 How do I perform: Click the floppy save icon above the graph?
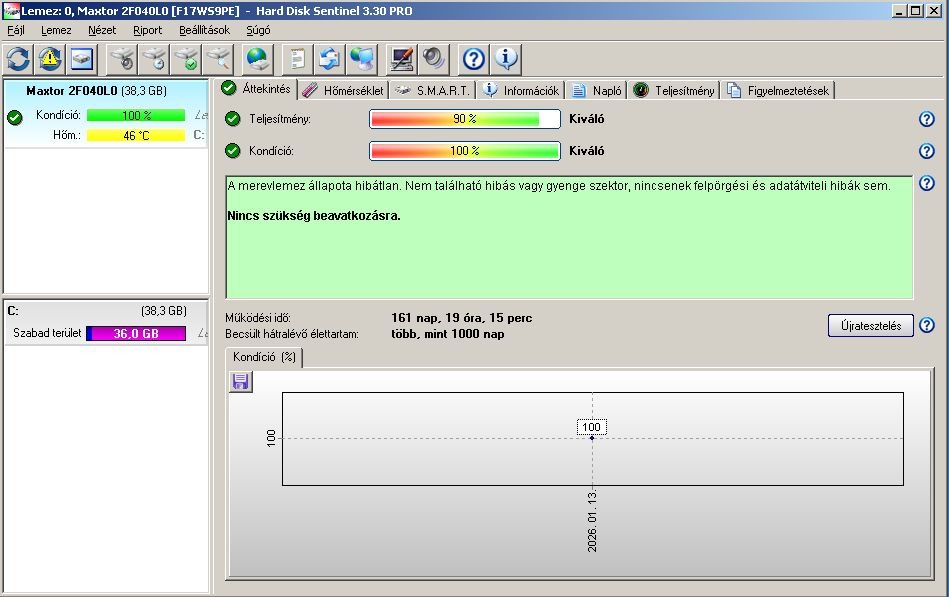click(240, 381)
